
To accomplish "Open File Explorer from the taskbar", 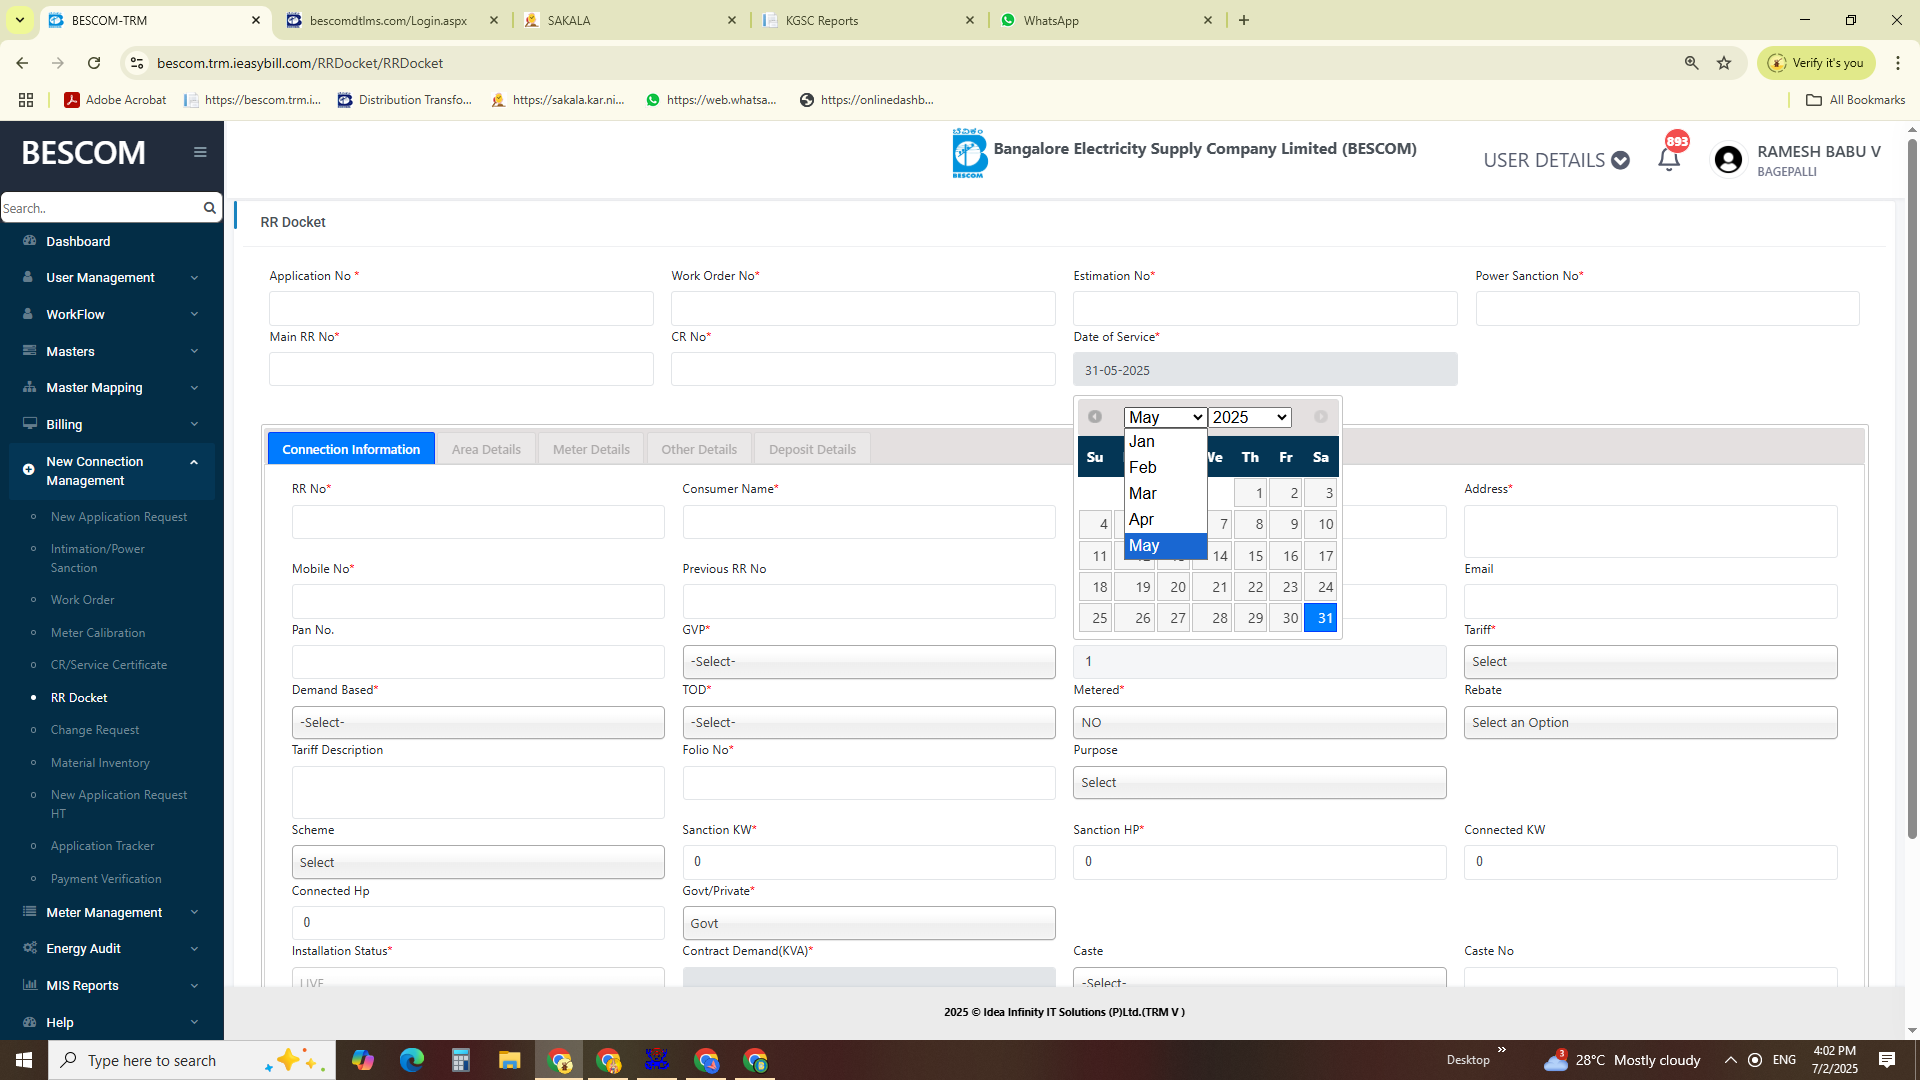I will (x=509, y=1060).
